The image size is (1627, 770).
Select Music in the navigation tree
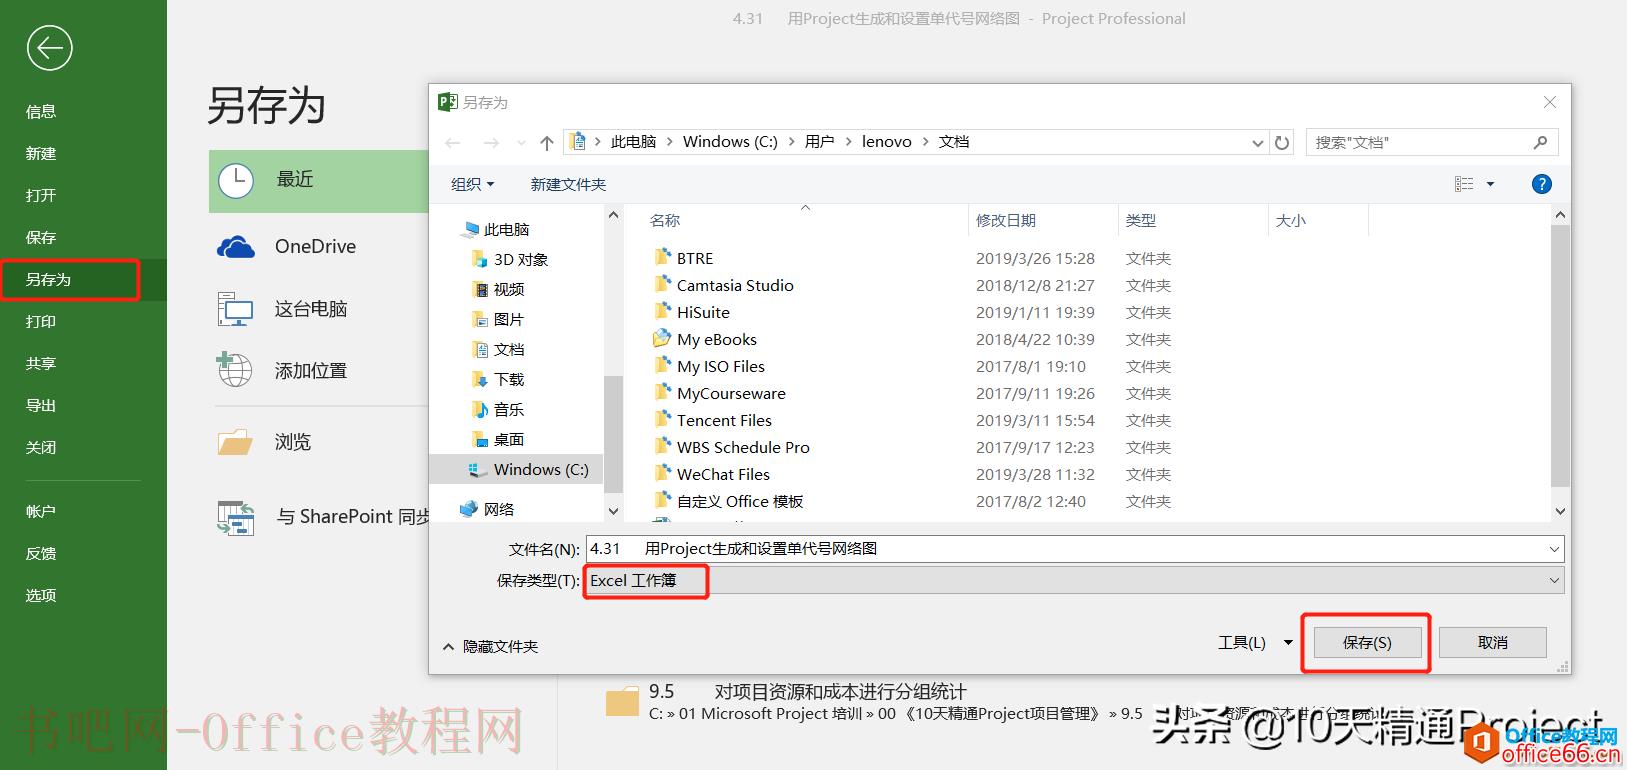click(x=498, y=409)
